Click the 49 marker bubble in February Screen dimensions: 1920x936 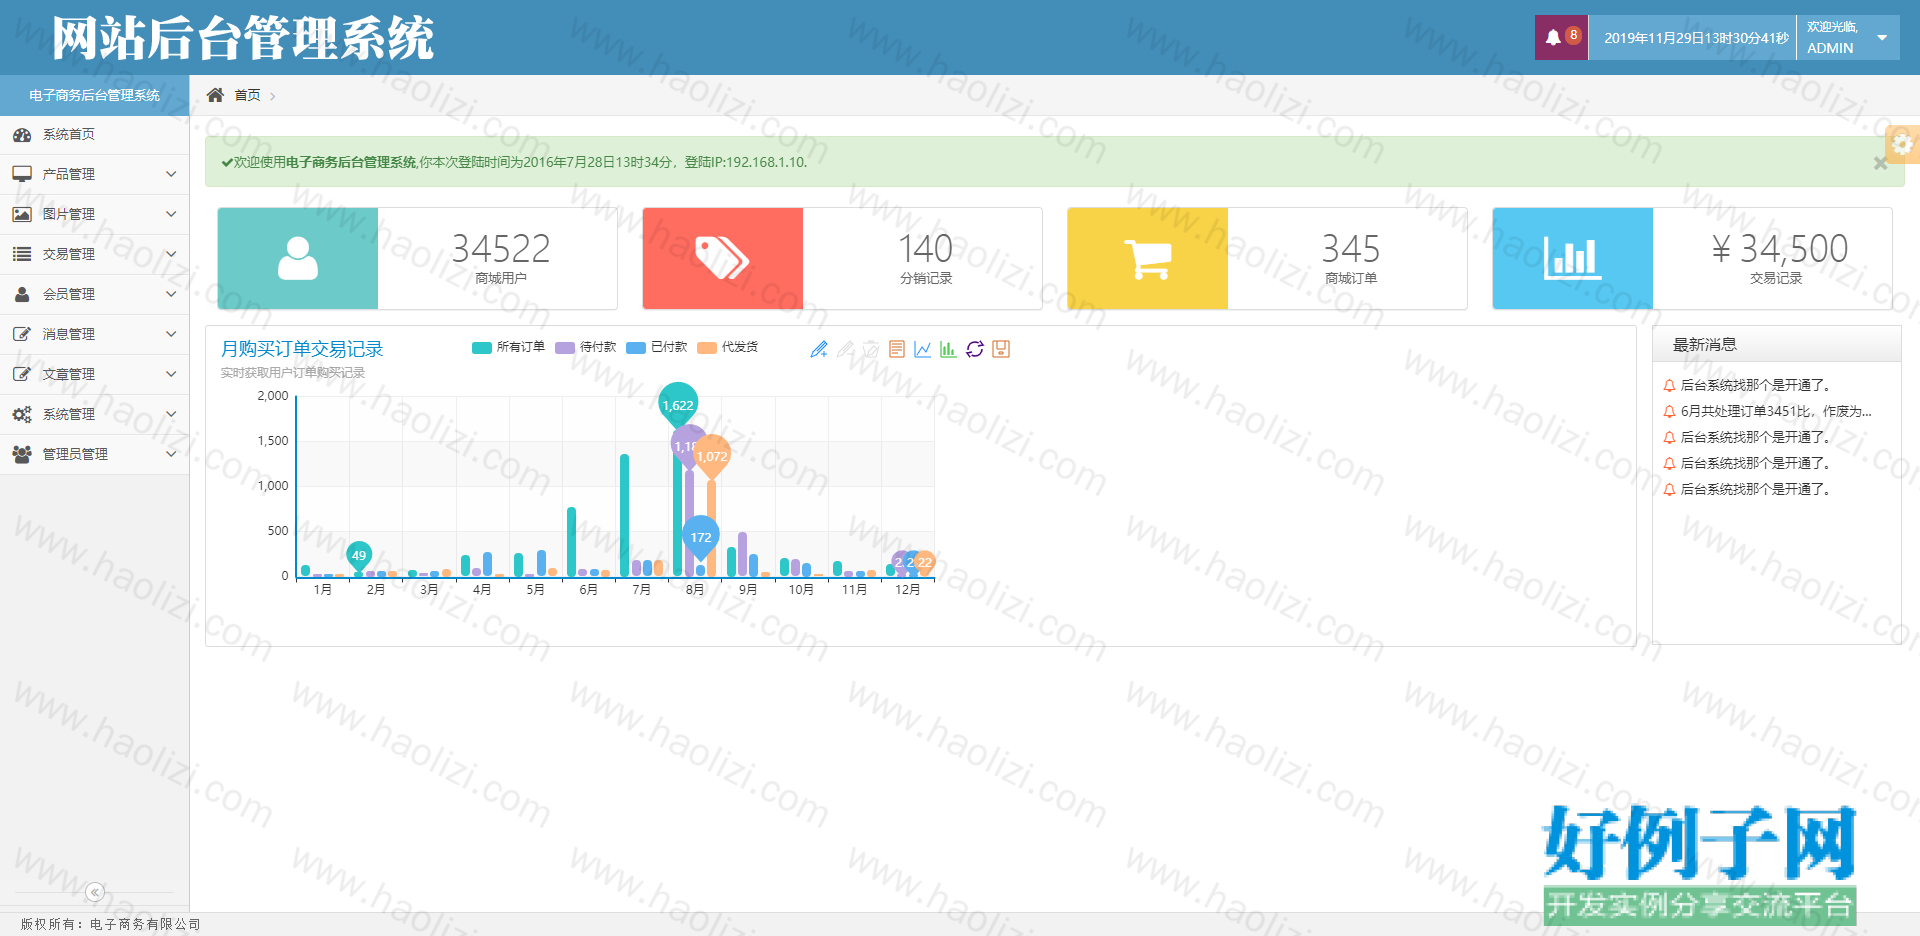point(359,554)
